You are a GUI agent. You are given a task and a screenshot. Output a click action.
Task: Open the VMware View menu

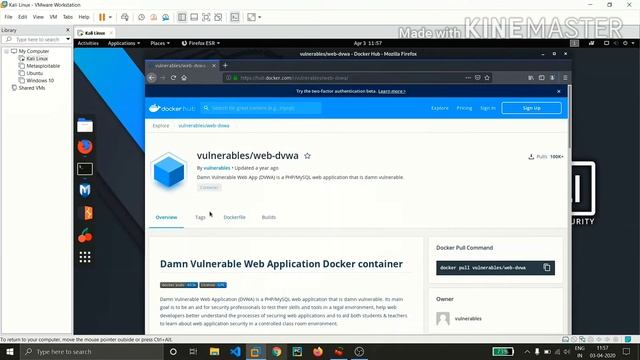[x=38, y=17]
